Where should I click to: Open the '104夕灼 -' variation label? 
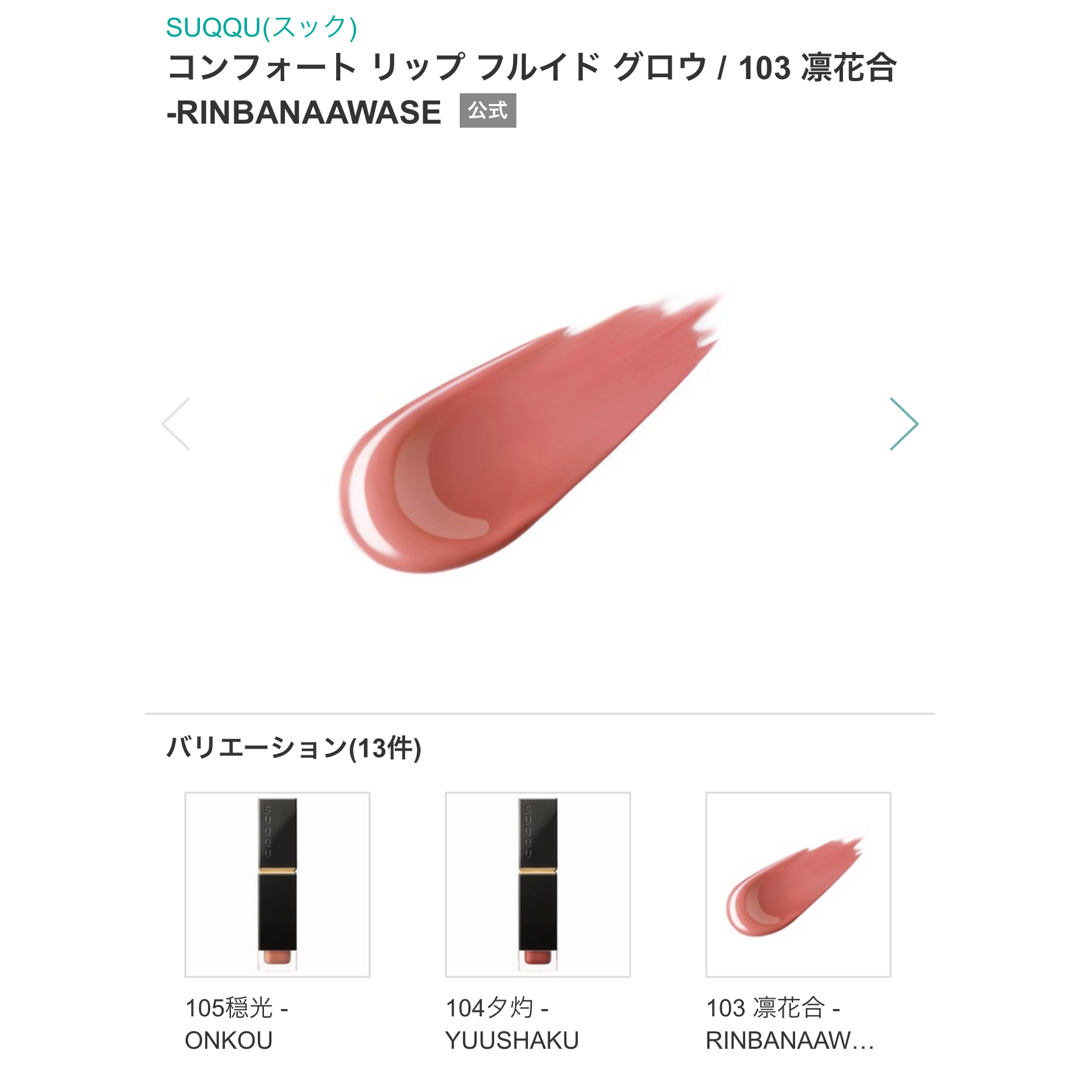pos(497,1008)
